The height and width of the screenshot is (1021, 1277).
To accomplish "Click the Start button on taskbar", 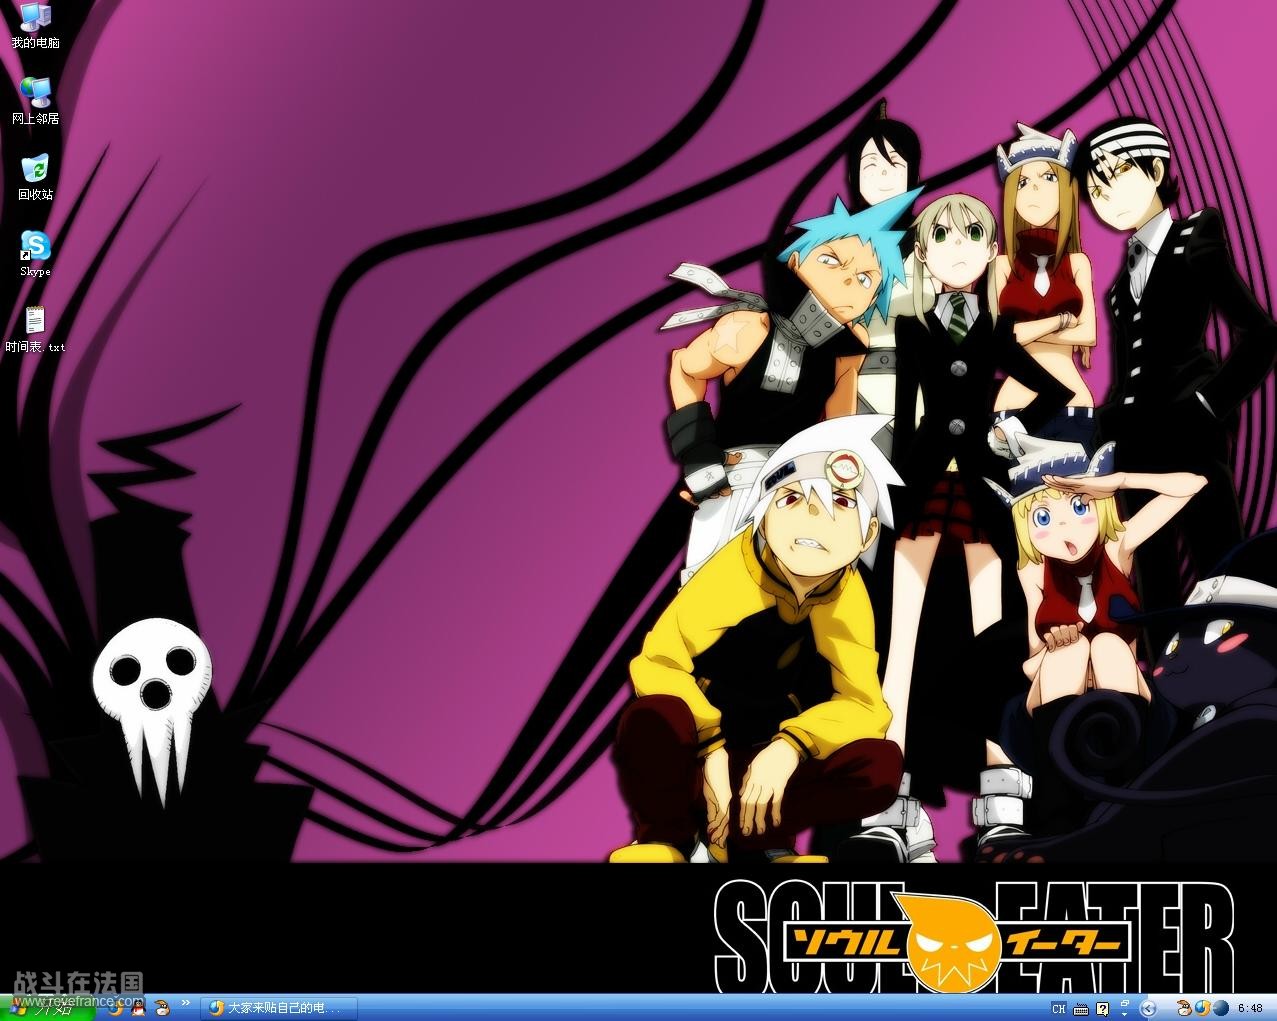I will point(47,1007).
